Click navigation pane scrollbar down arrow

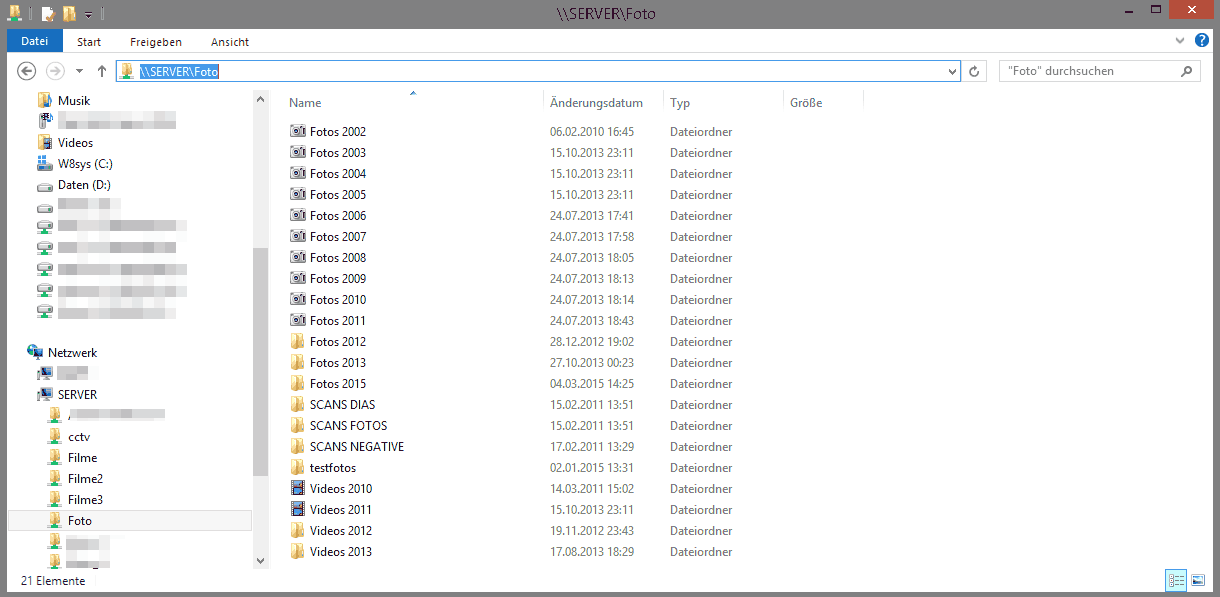[x=261, y=561]
